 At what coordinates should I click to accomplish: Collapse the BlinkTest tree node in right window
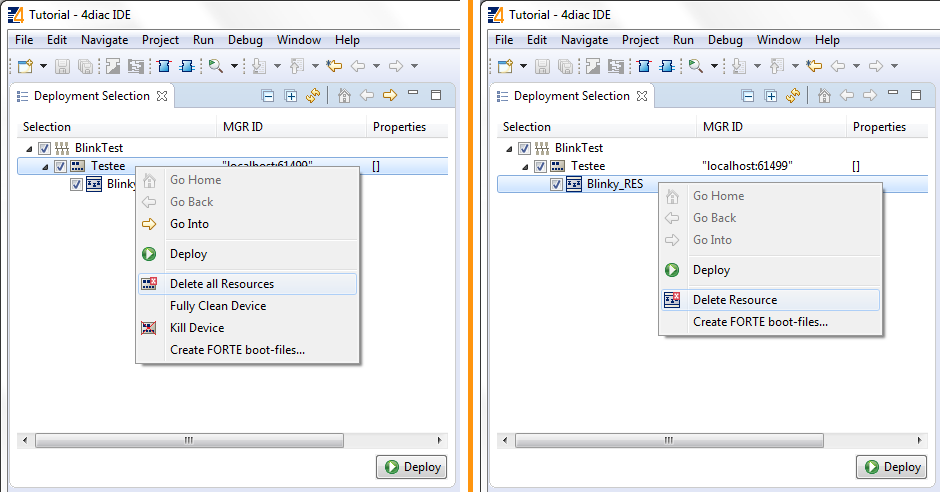[x=509, y=148]
